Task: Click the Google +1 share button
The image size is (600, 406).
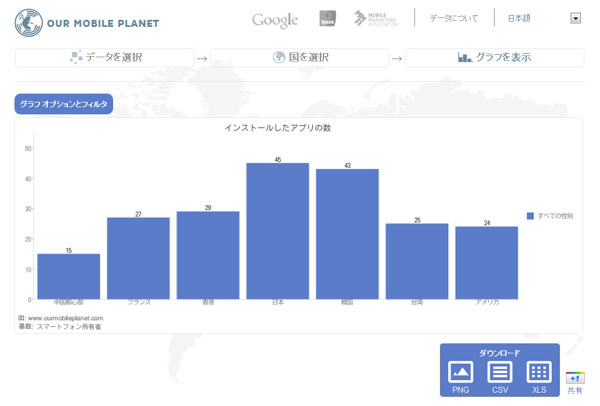Action: pos(574,378)
